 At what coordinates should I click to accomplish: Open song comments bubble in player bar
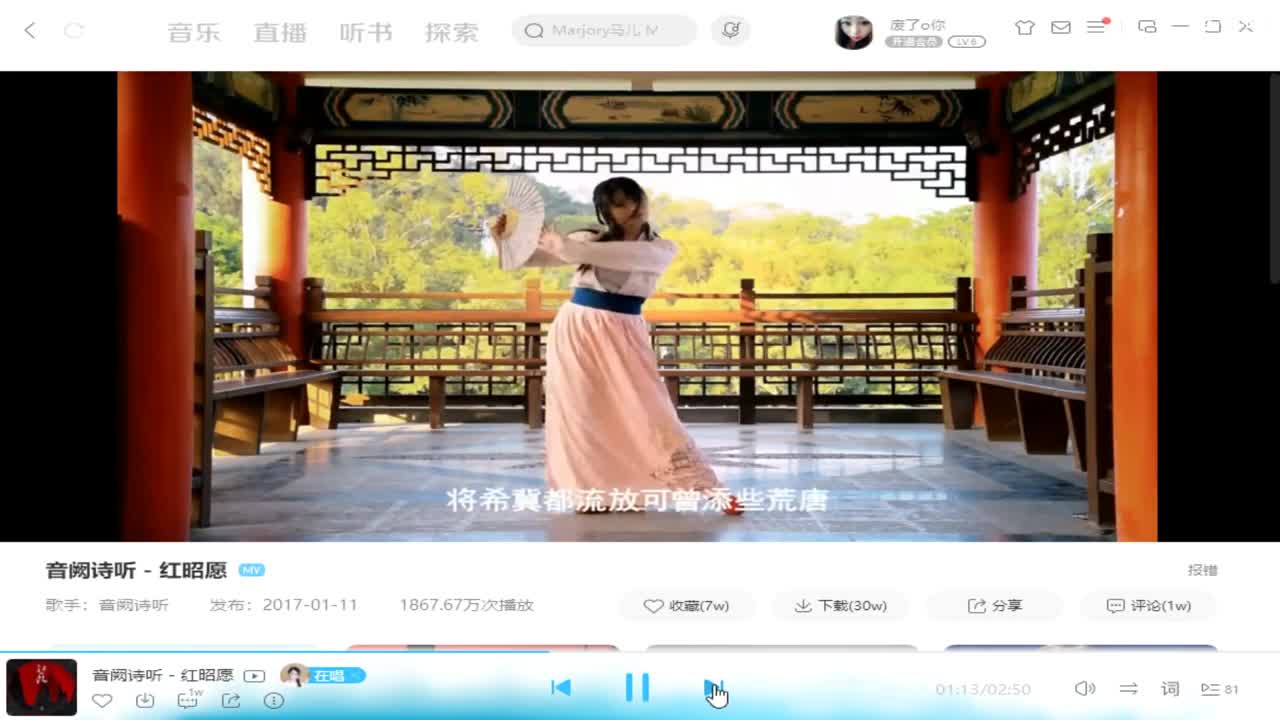tap(188, 699)
